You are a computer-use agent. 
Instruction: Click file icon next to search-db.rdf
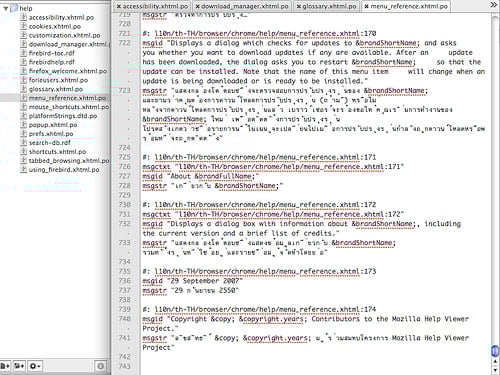click(23, 142)
